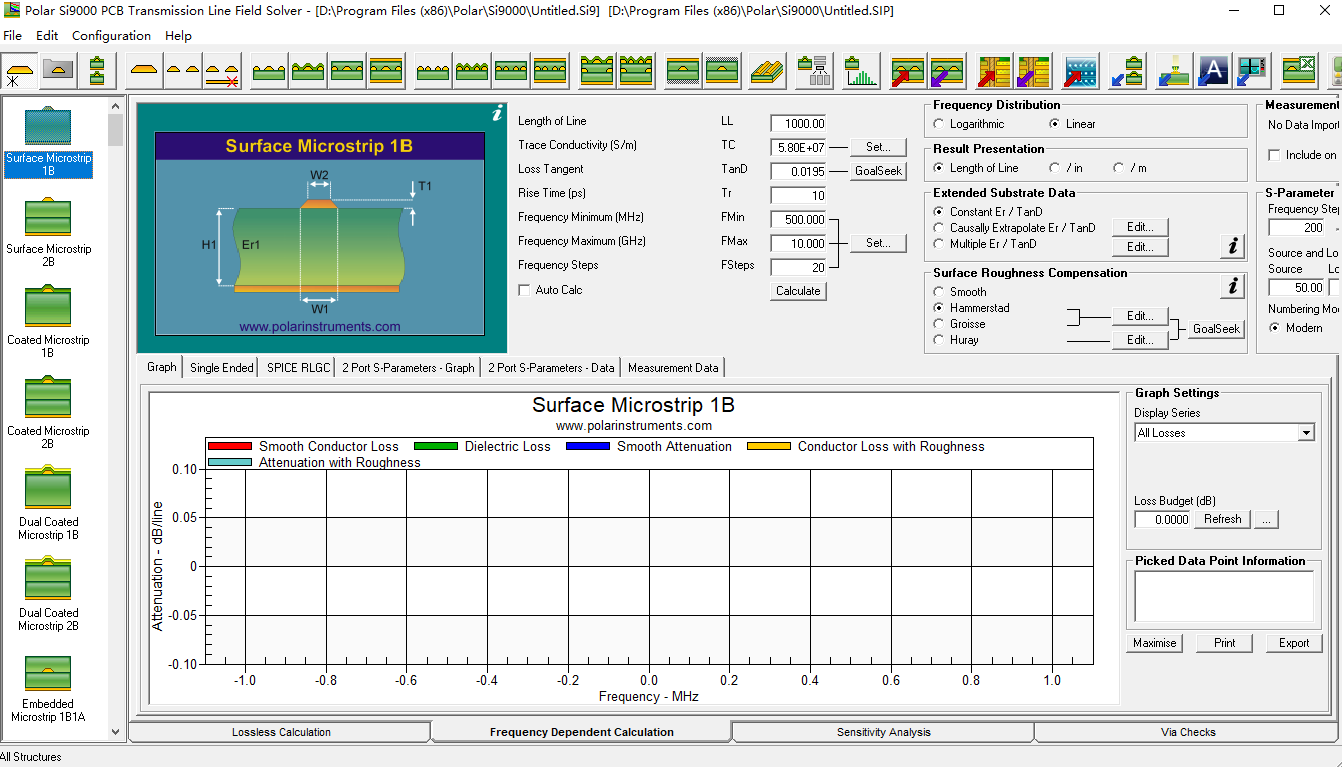Click the differential pair with red X icon
Image resolution: width=1342 pixels, height=767 pixels.
(222, 72)
